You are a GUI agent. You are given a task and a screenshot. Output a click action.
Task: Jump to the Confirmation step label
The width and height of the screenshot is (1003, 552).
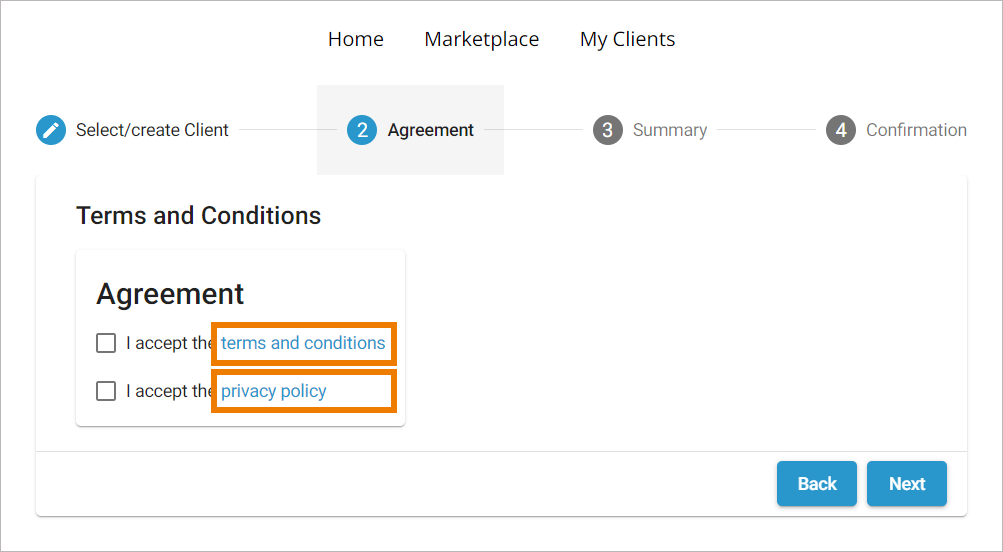[916, 130]
